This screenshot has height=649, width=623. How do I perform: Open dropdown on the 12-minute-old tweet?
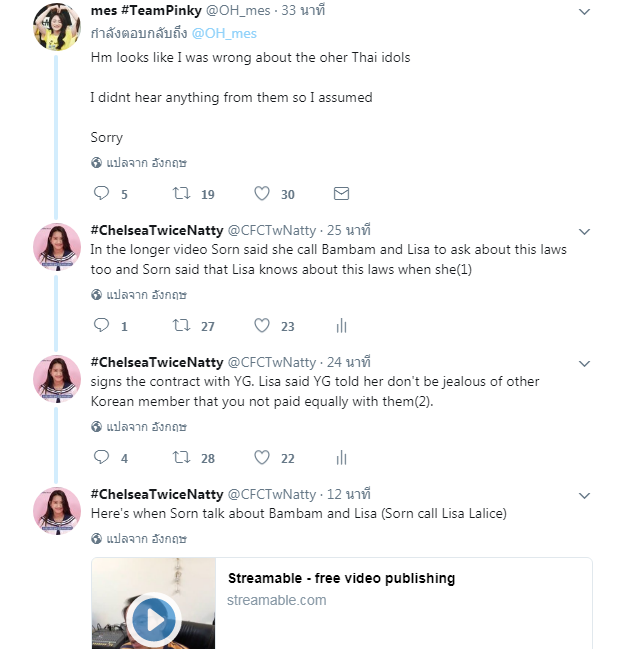point(585,495)
